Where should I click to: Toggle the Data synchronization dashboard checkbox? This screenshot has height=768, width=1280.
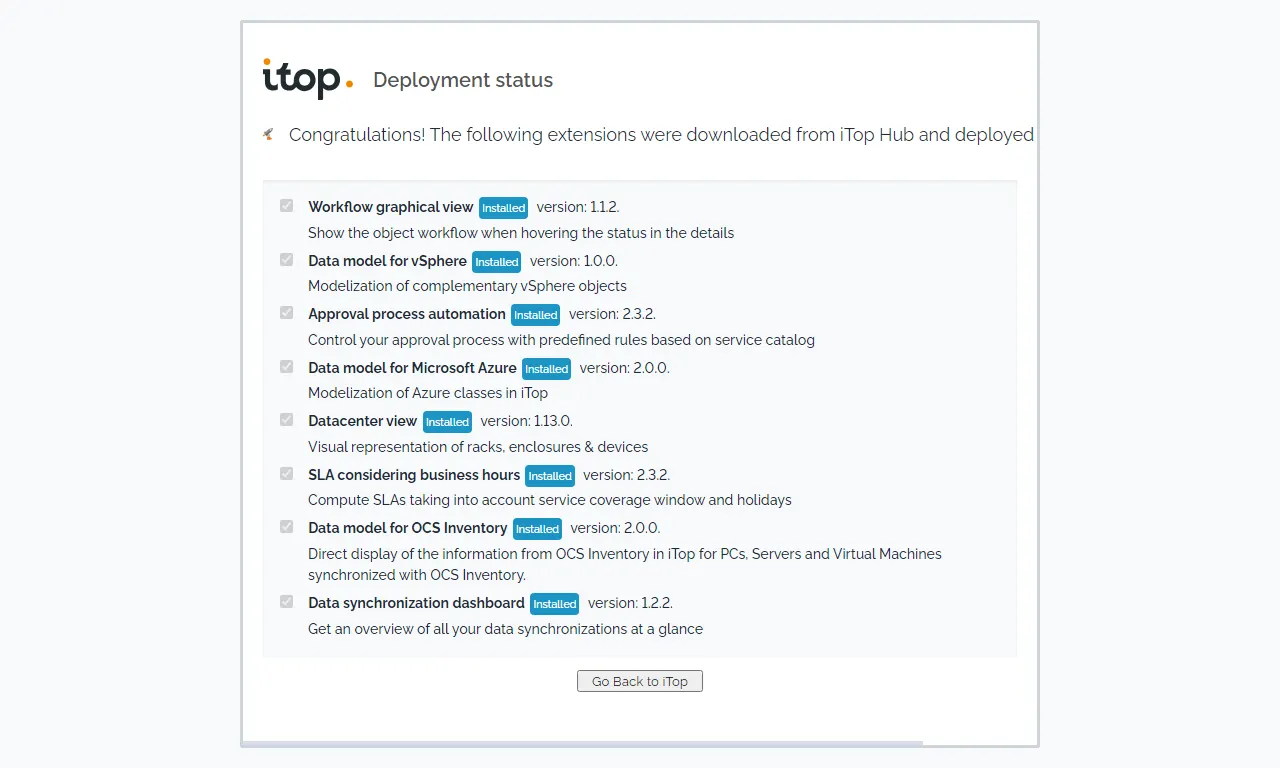pos(287,602)
